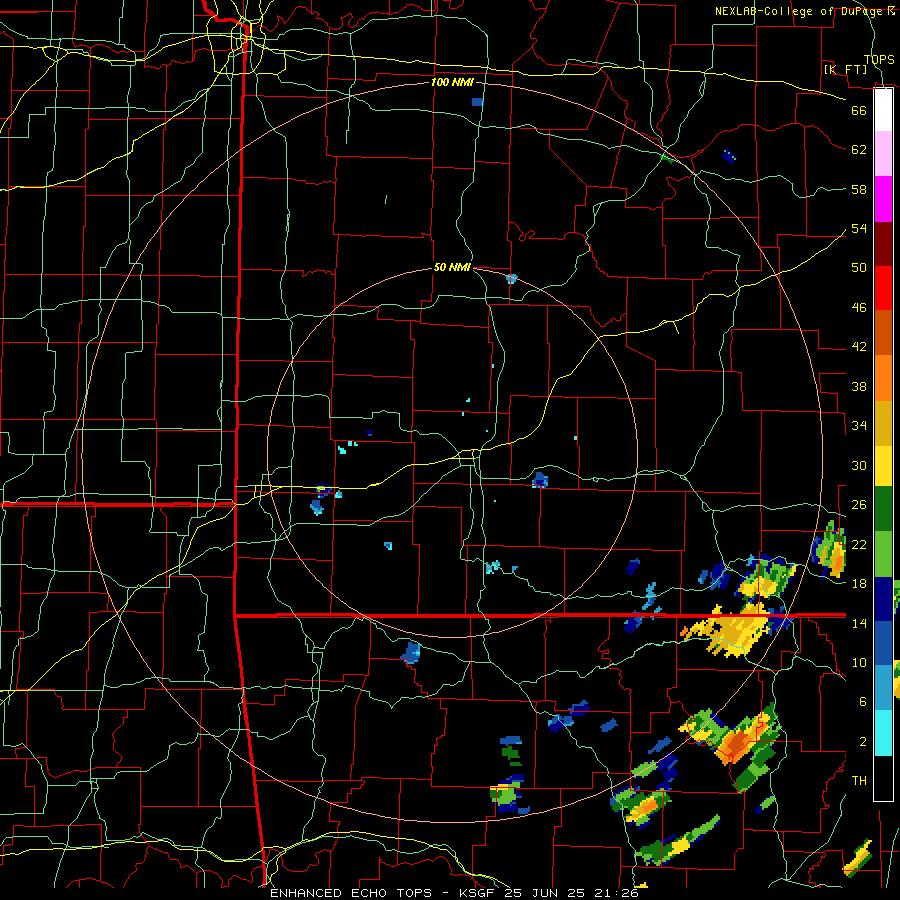The image size is (900, 900).
Task: Click the '54' scale label
Action: coord(859,228)
